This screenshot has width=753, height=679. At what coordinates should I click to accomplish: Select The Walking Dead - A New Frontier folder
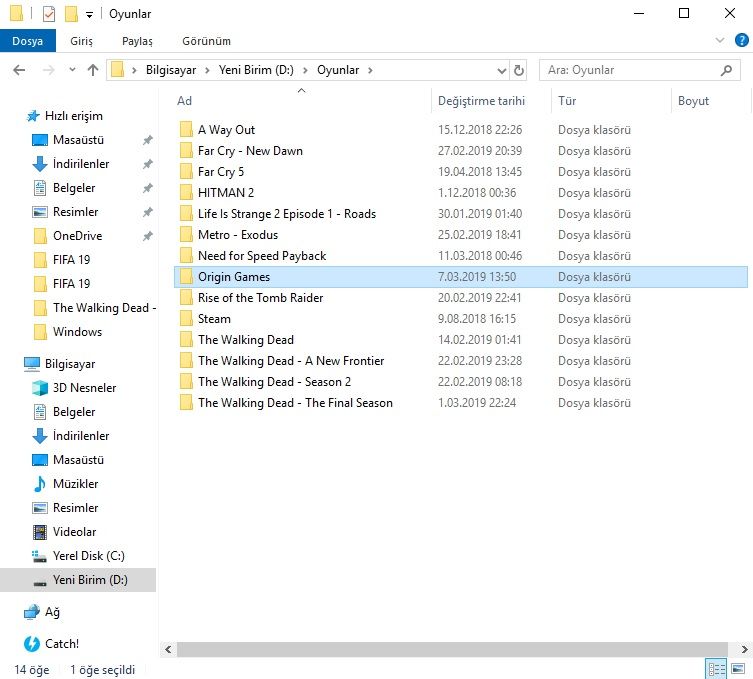(291, 361)
